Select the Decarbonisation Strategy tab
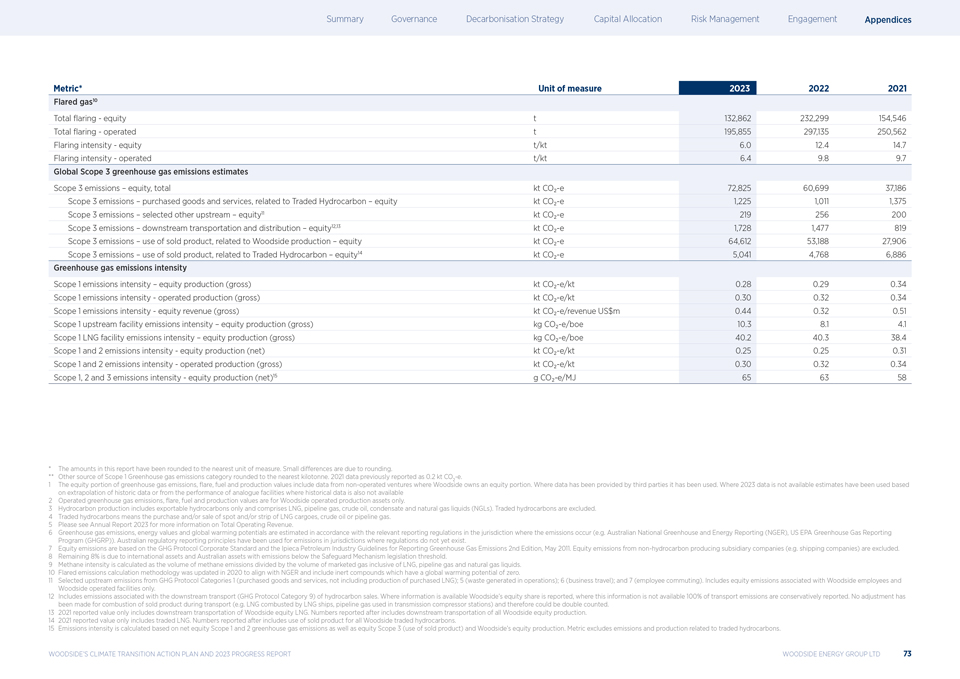The width and height of the screenshot is (960, 679). click(515, 19)
